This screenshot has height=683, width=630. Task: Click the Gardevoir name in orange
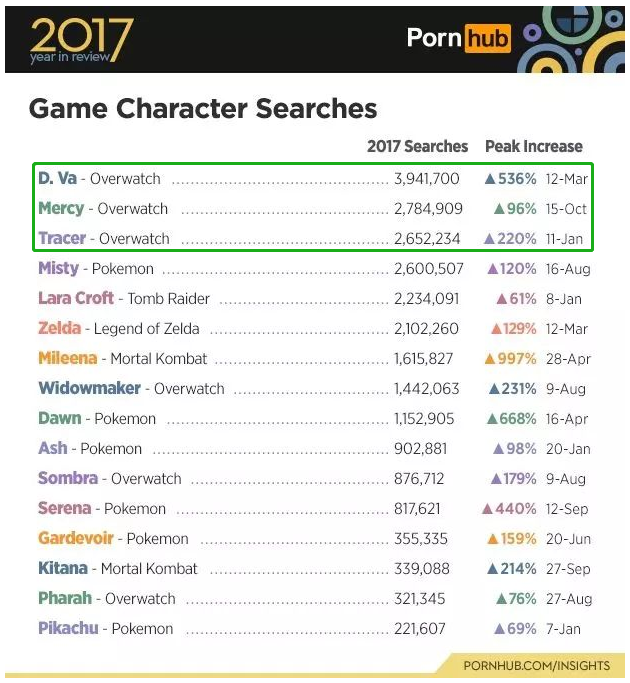[76, 538]
